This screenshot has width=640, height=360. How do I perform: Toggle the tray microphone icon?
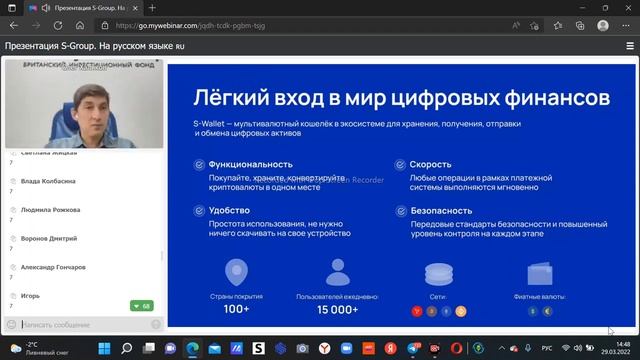pos(528,348)
